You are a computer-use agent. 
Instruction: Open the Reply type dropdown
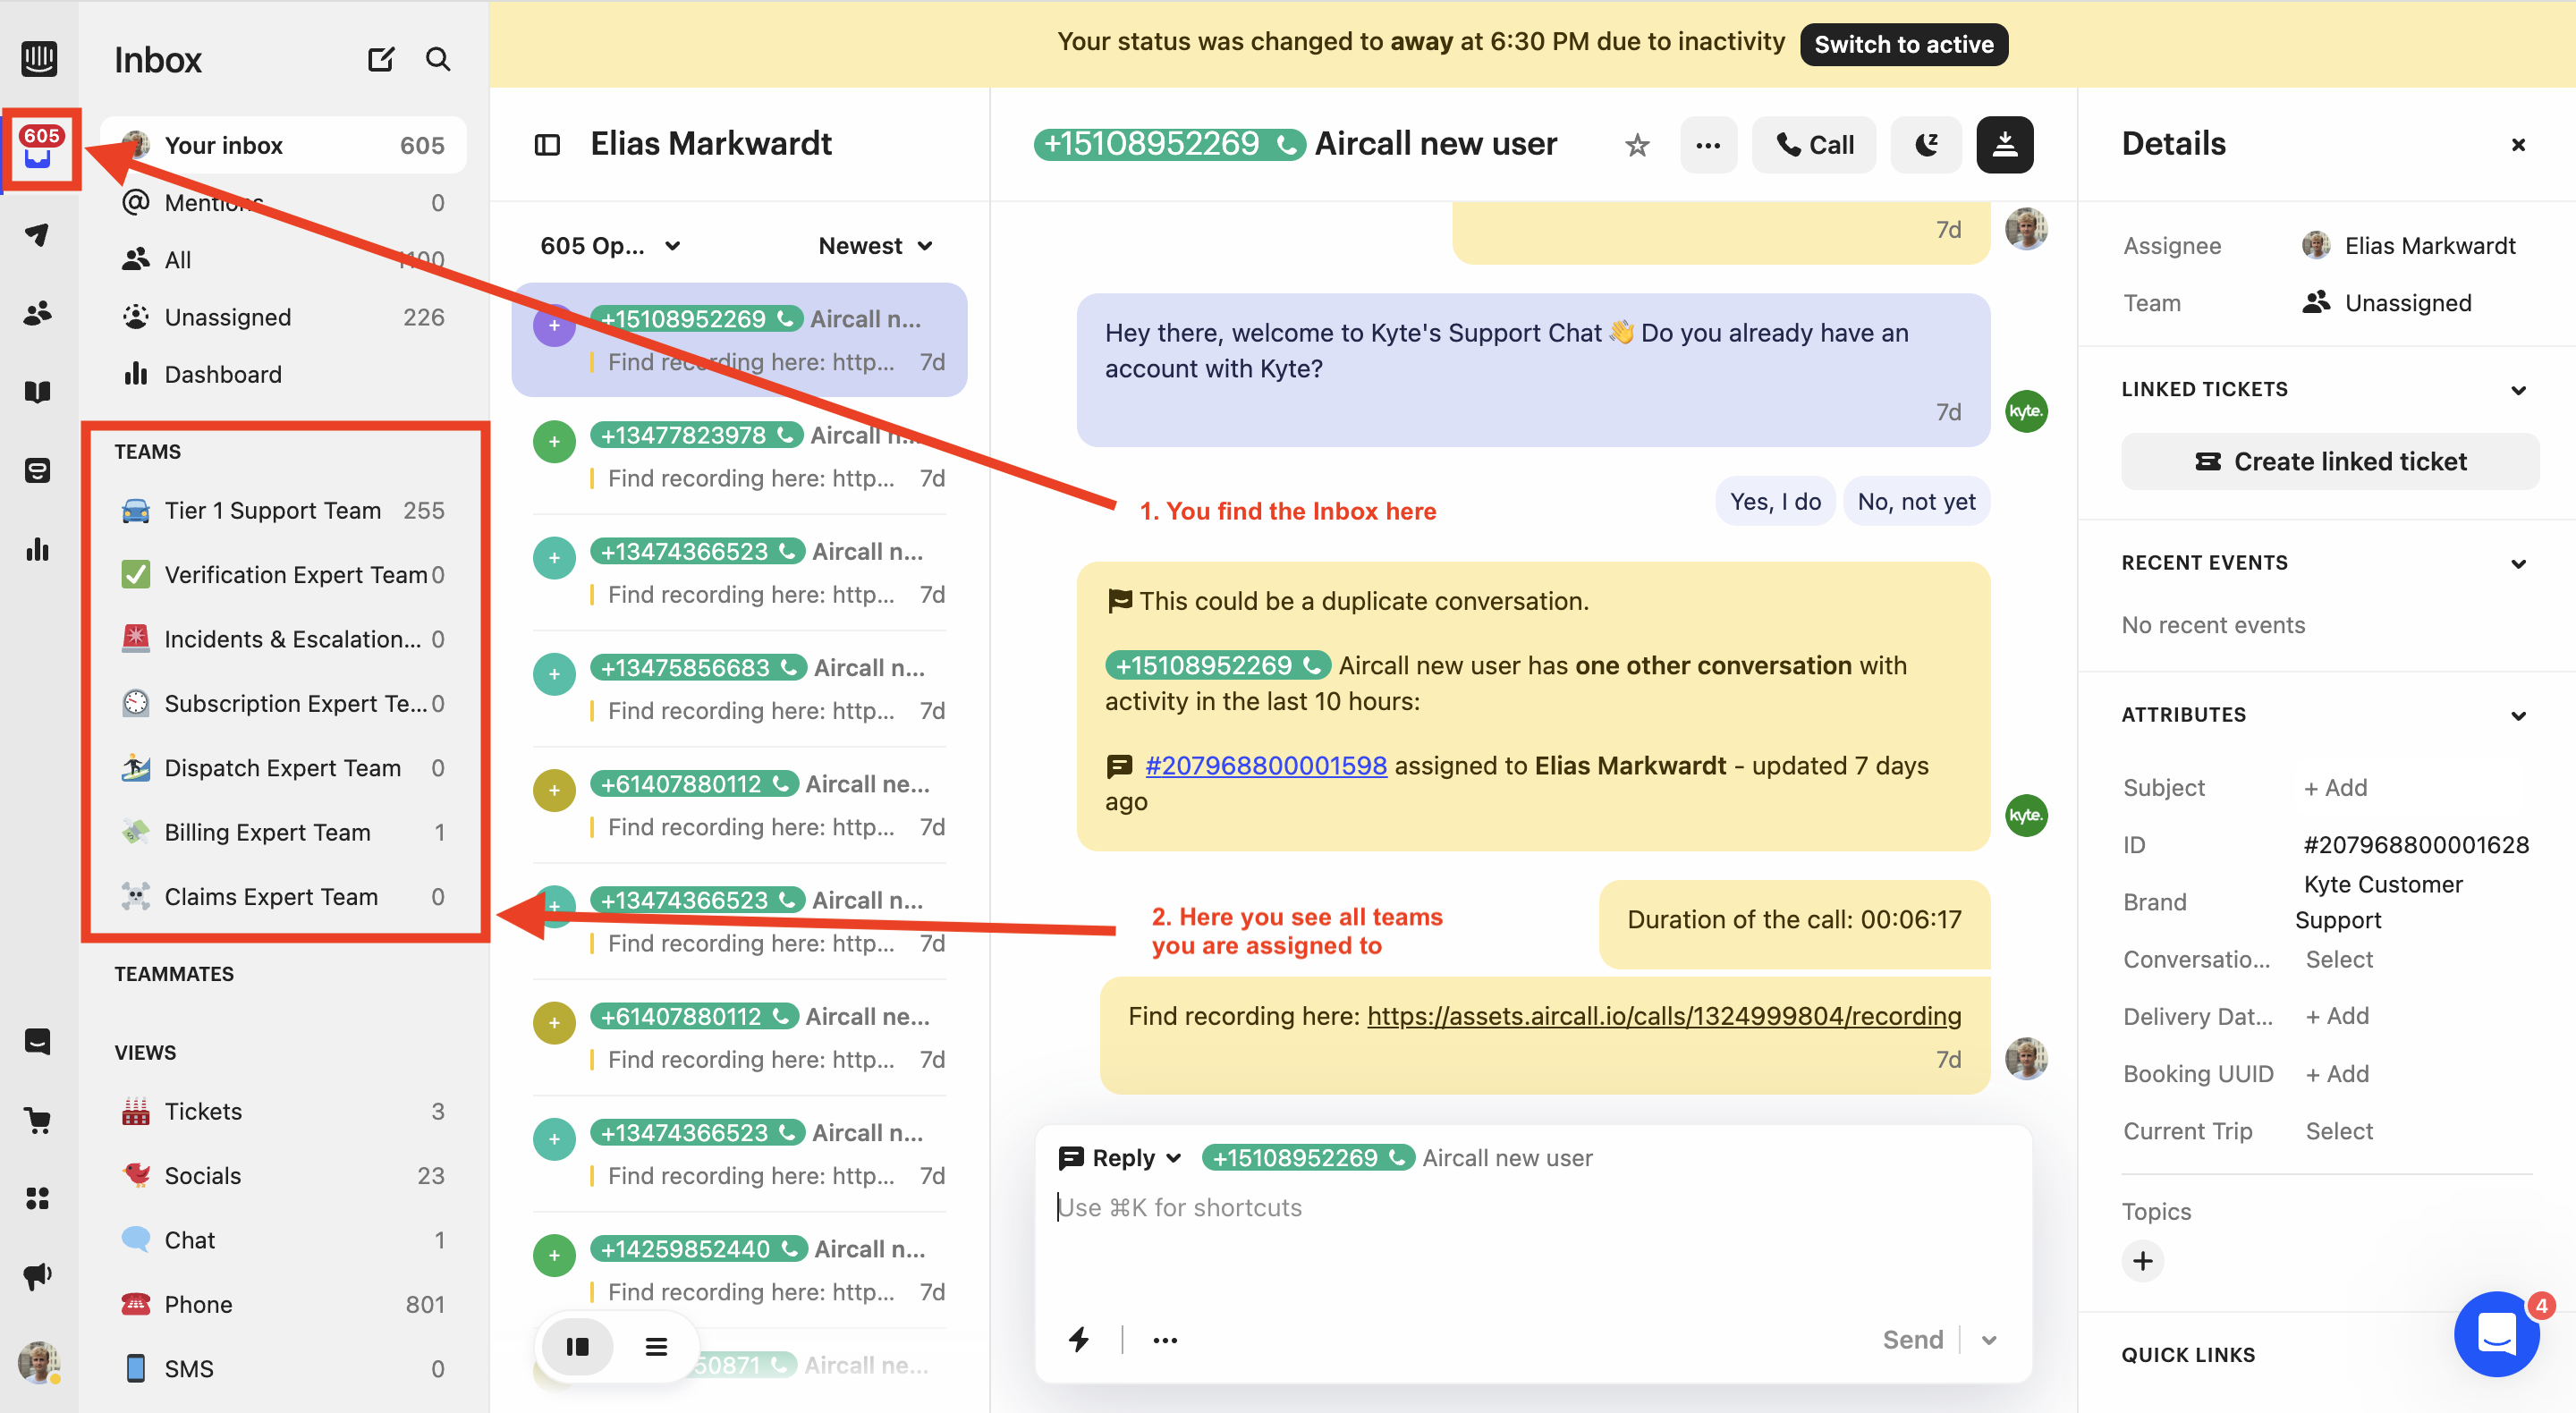[1120, 1157]
